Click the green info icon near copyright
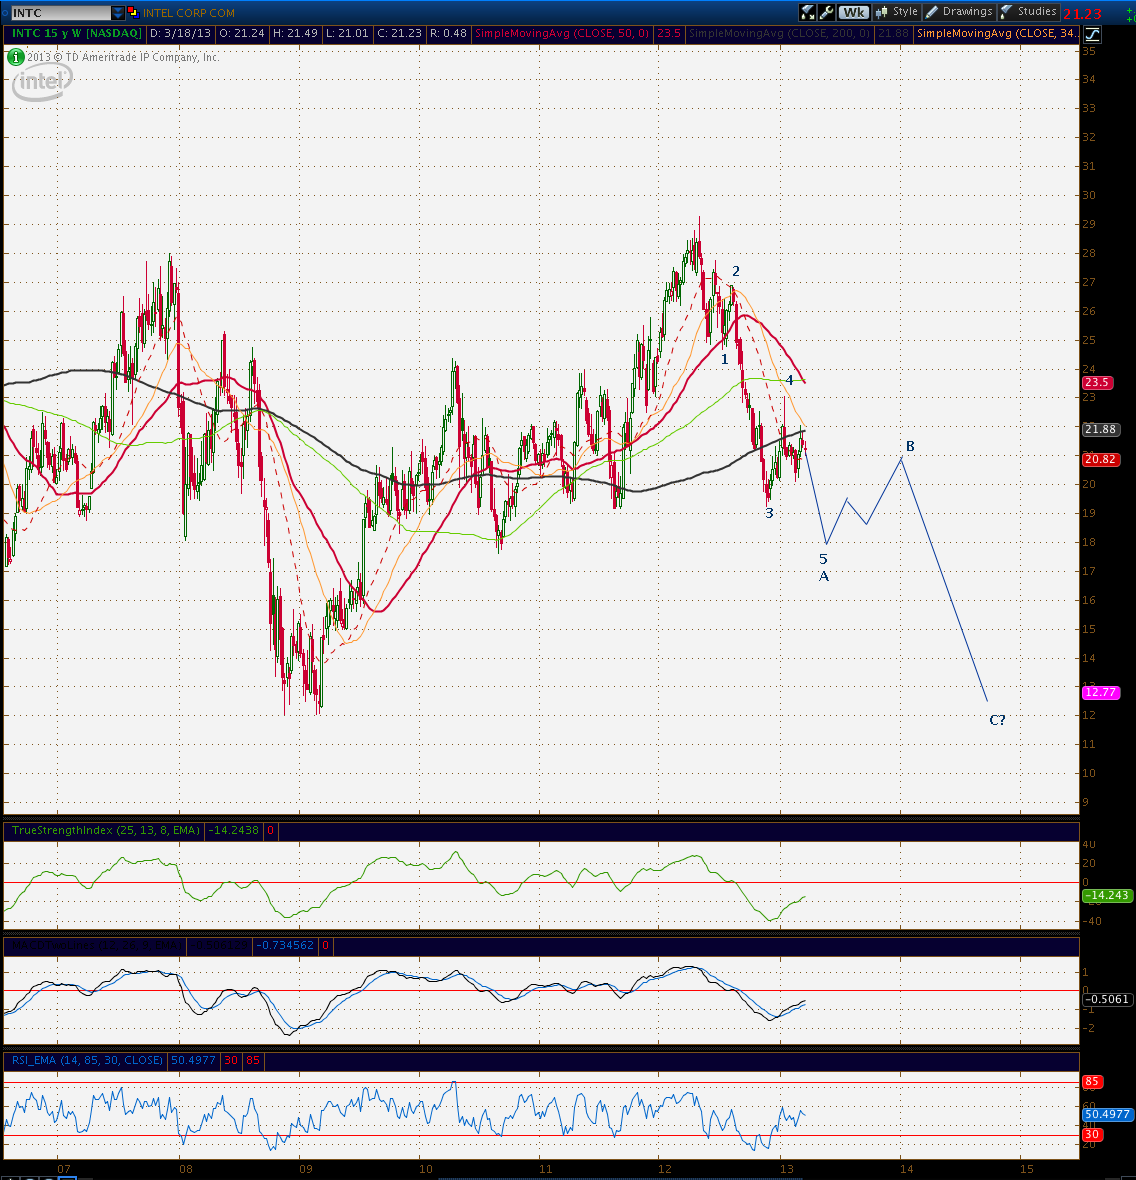This screenshot has width=1136, height=1180. point(15,57)
